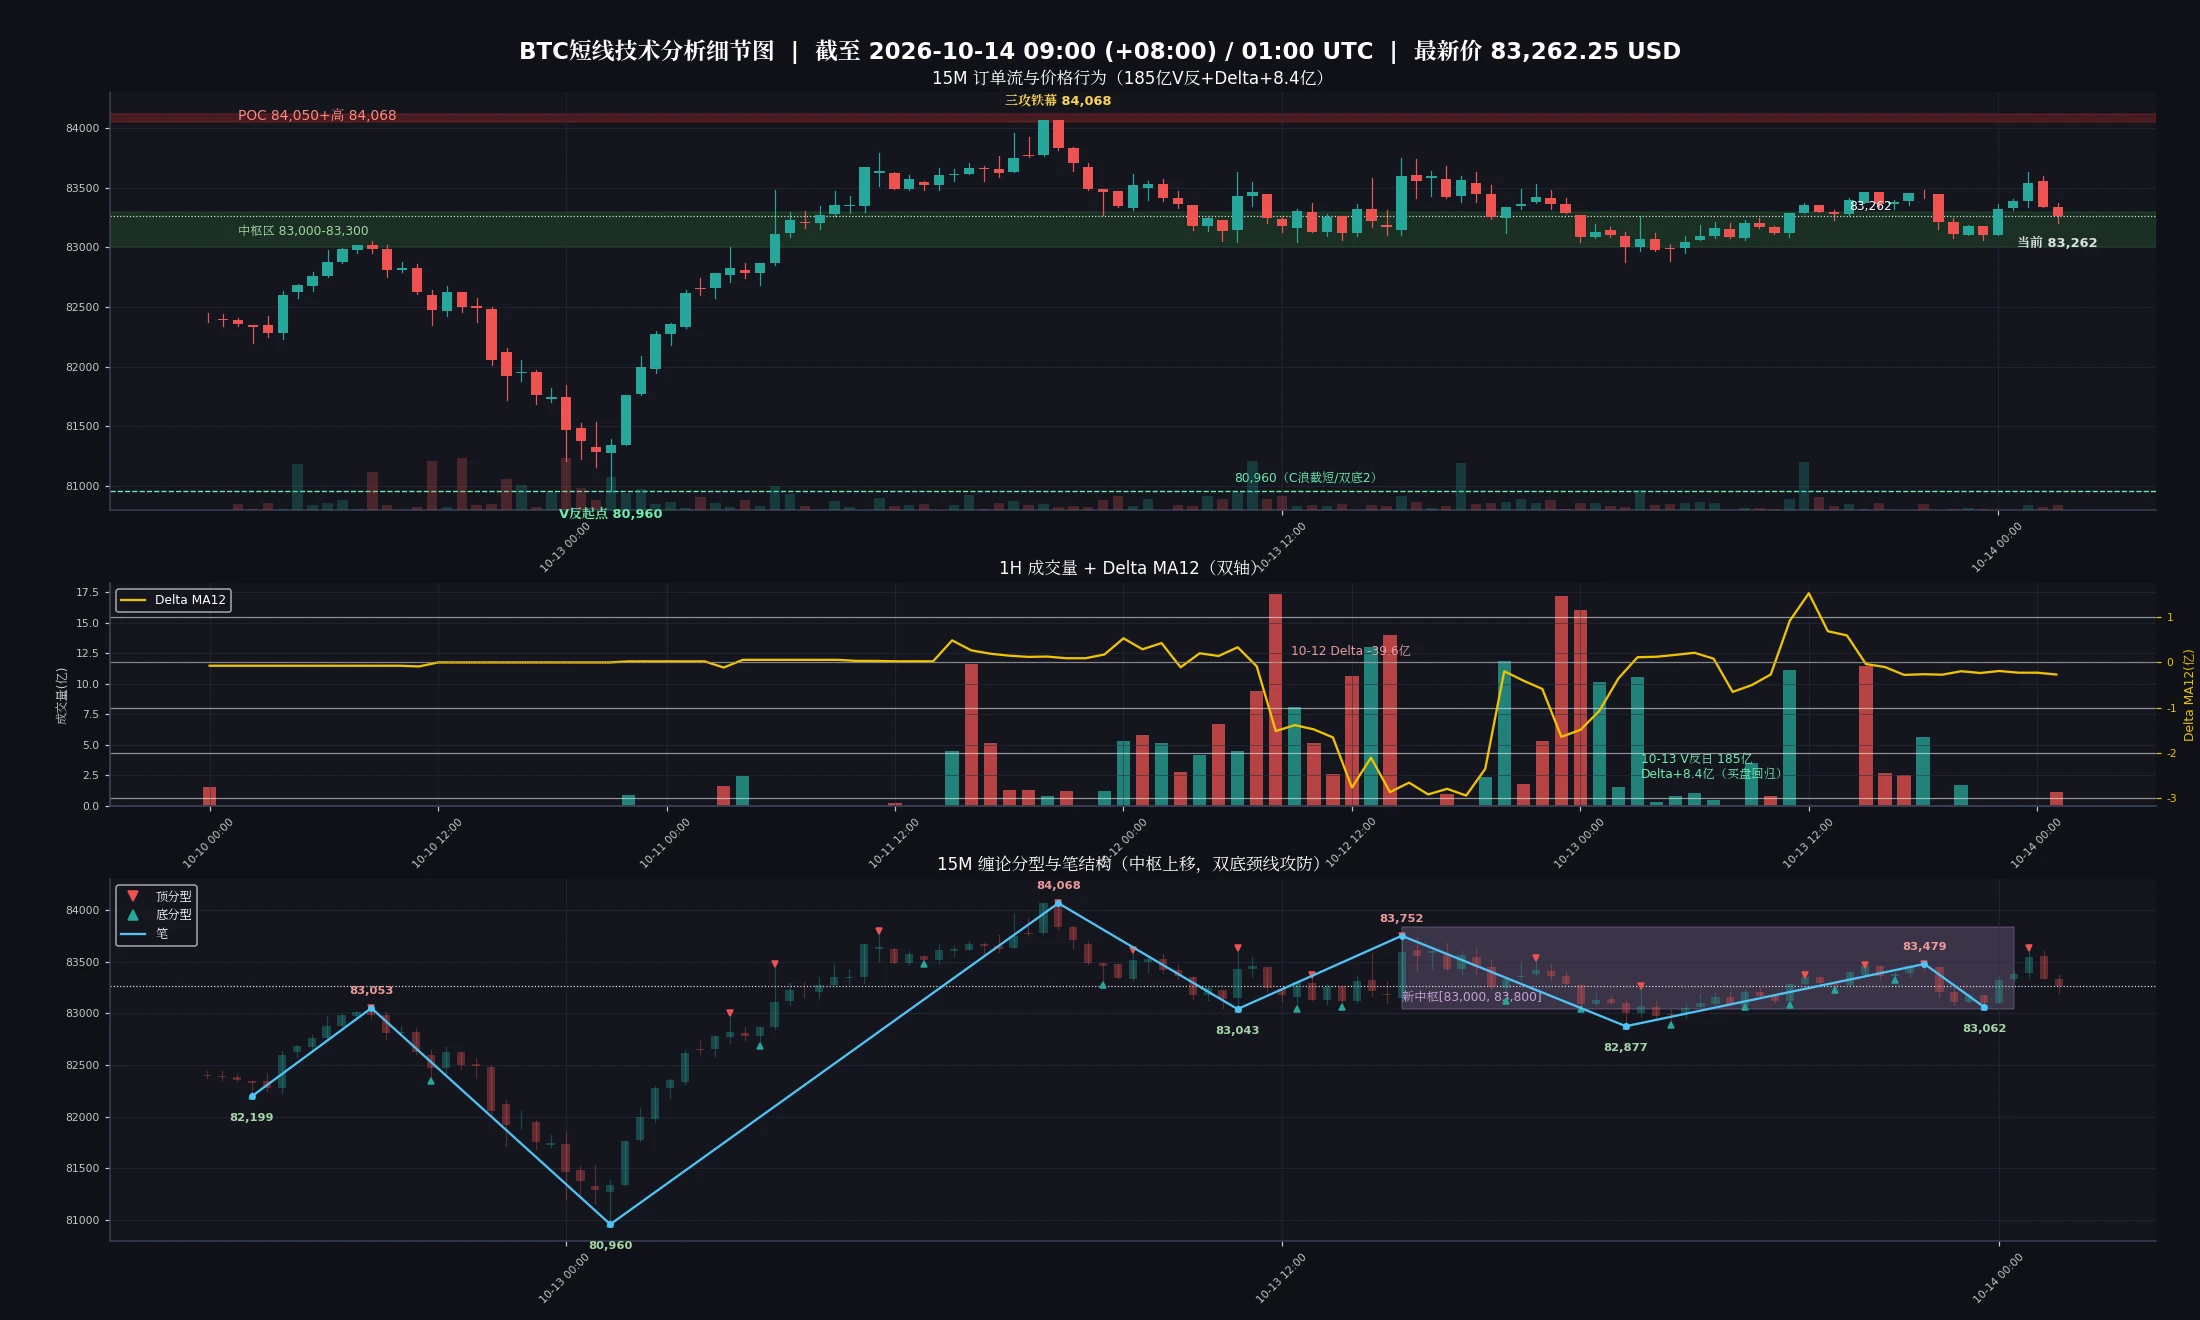
Task: Click the 10-13 V反日 185亿 annotation
Action: tap(1696, 759)
